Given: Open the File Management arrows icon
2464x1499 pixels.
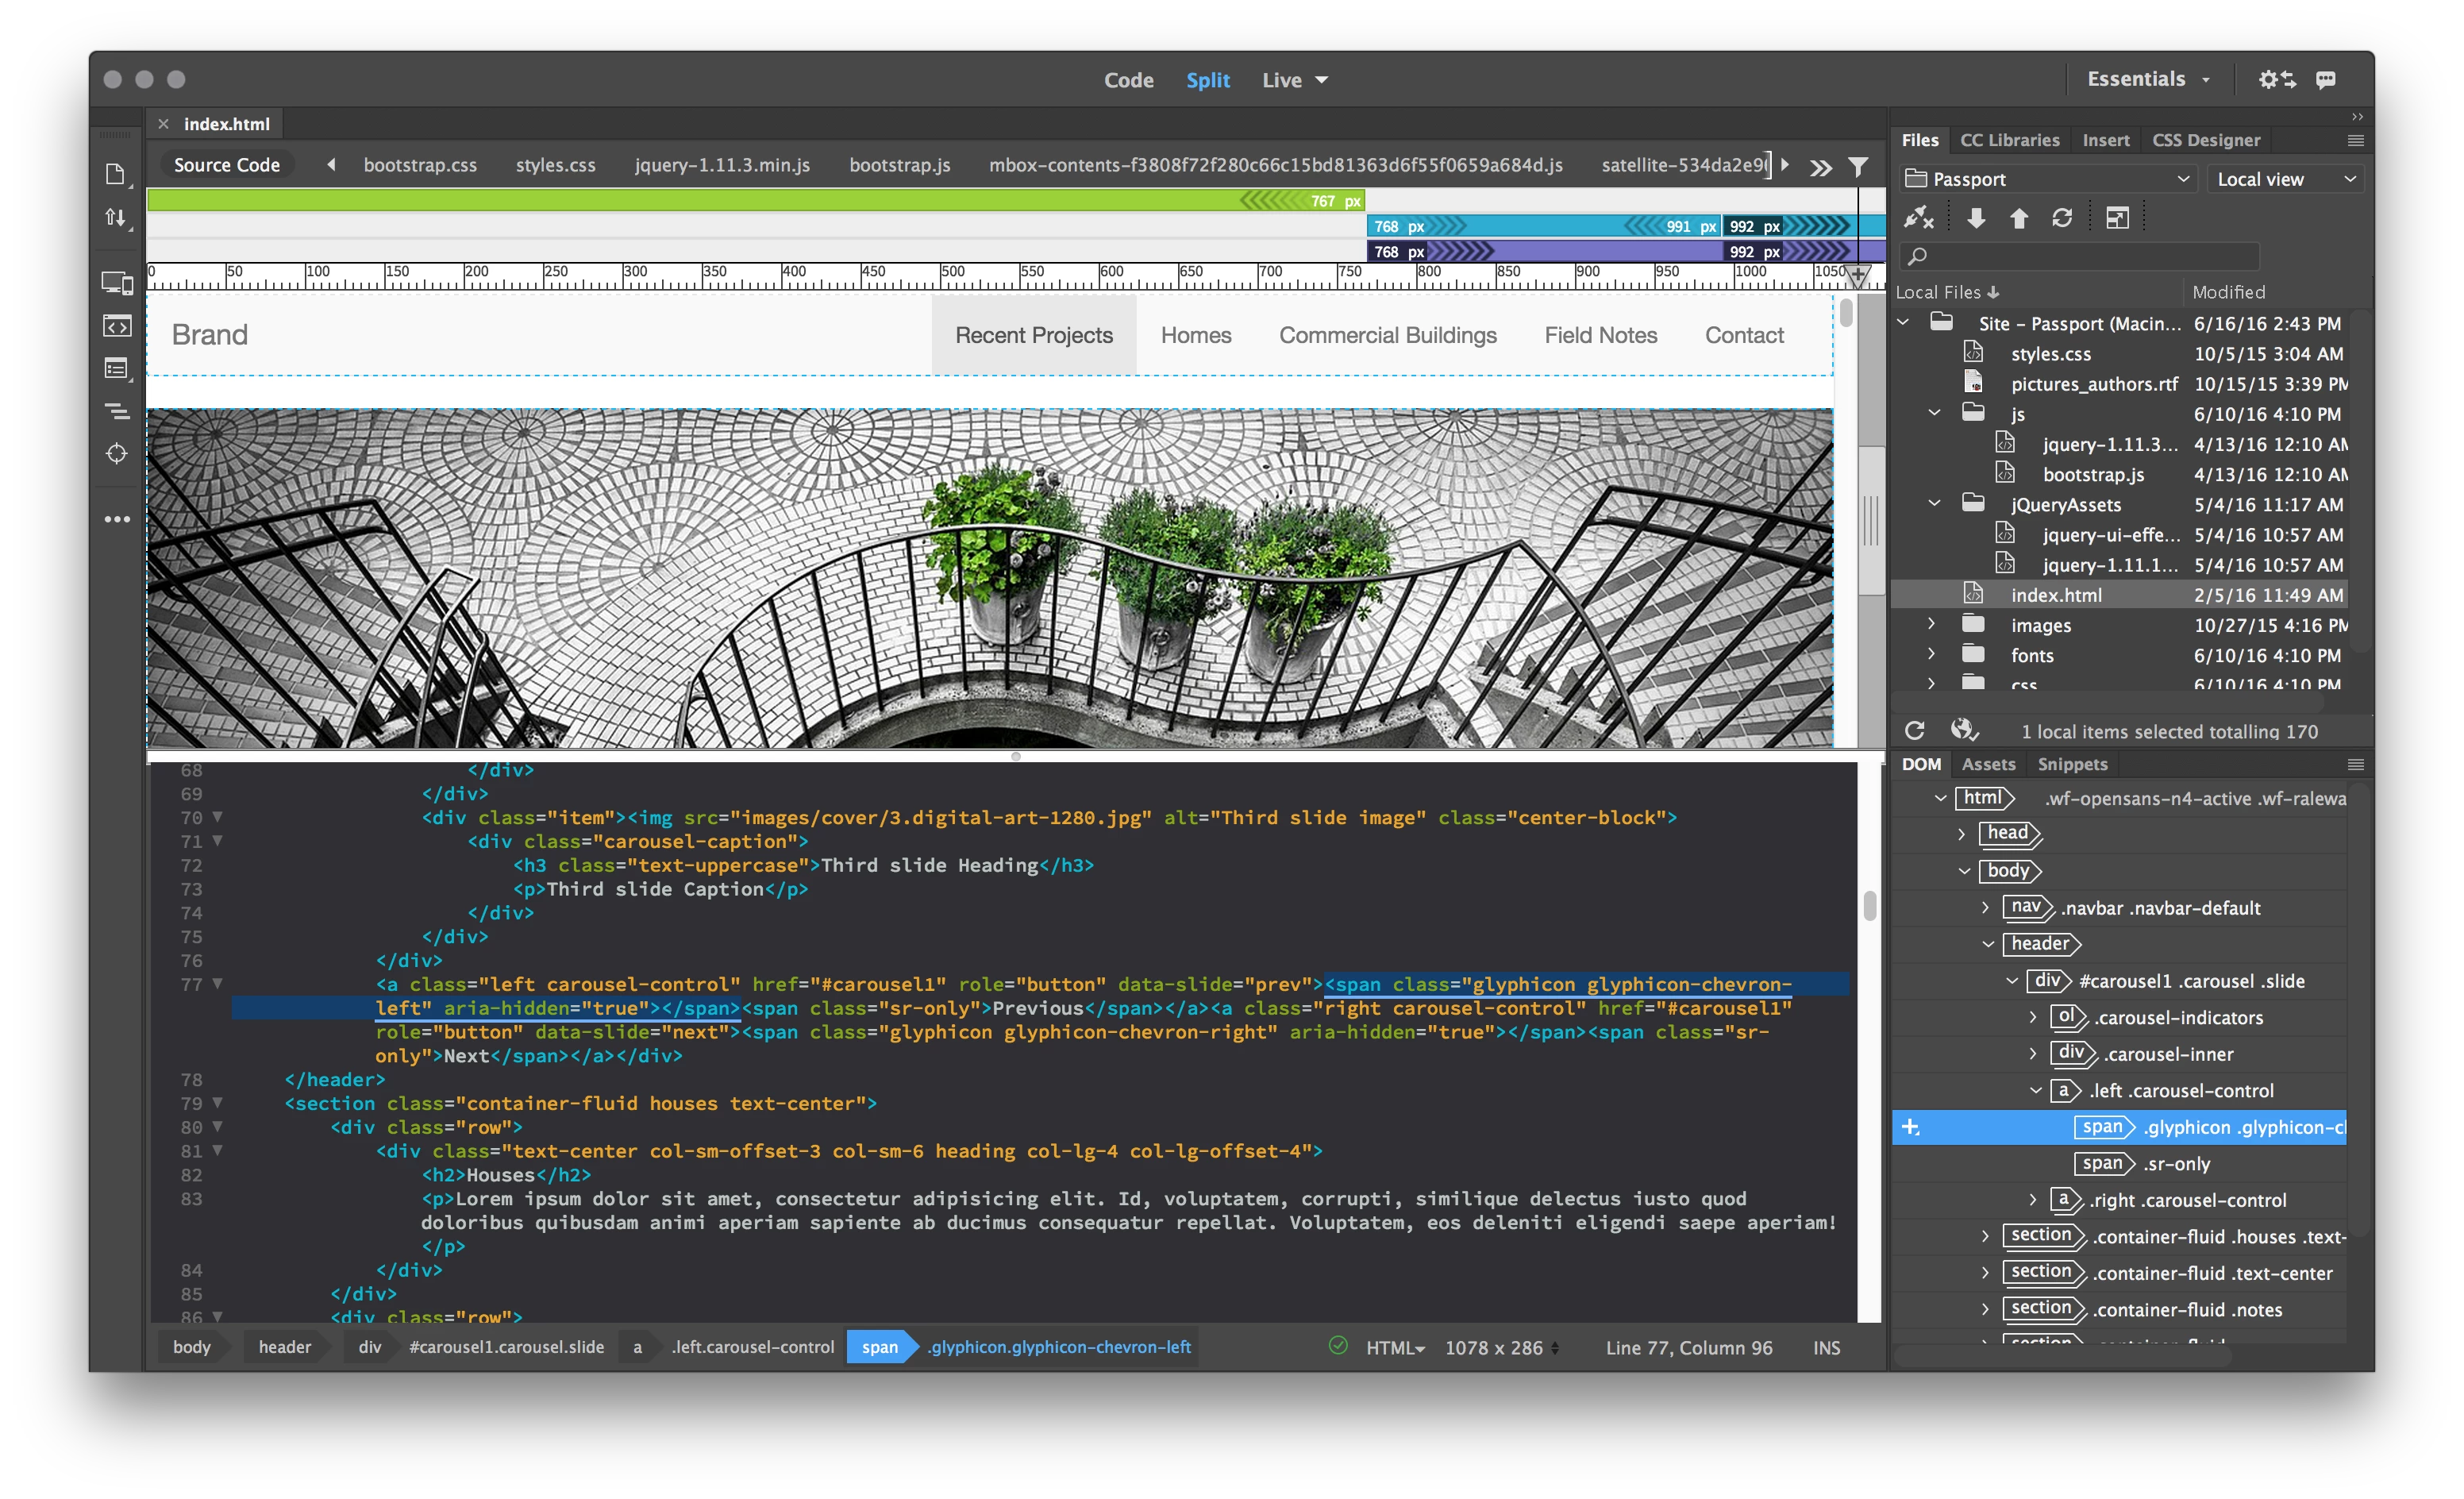Looking at the screenshot, I should pyautogui.click(x=117, y=217).
